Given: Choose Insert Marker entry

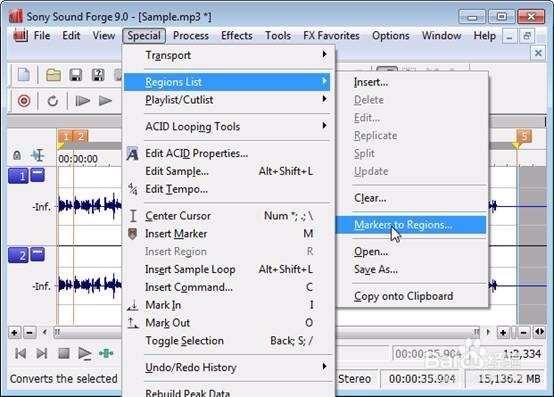Looking at the screenshot, I should (x=227, y=233).
